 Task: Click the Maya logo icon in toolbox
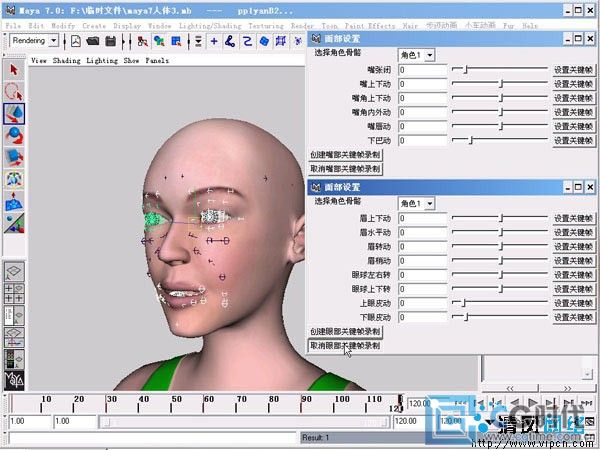(14, 380)
